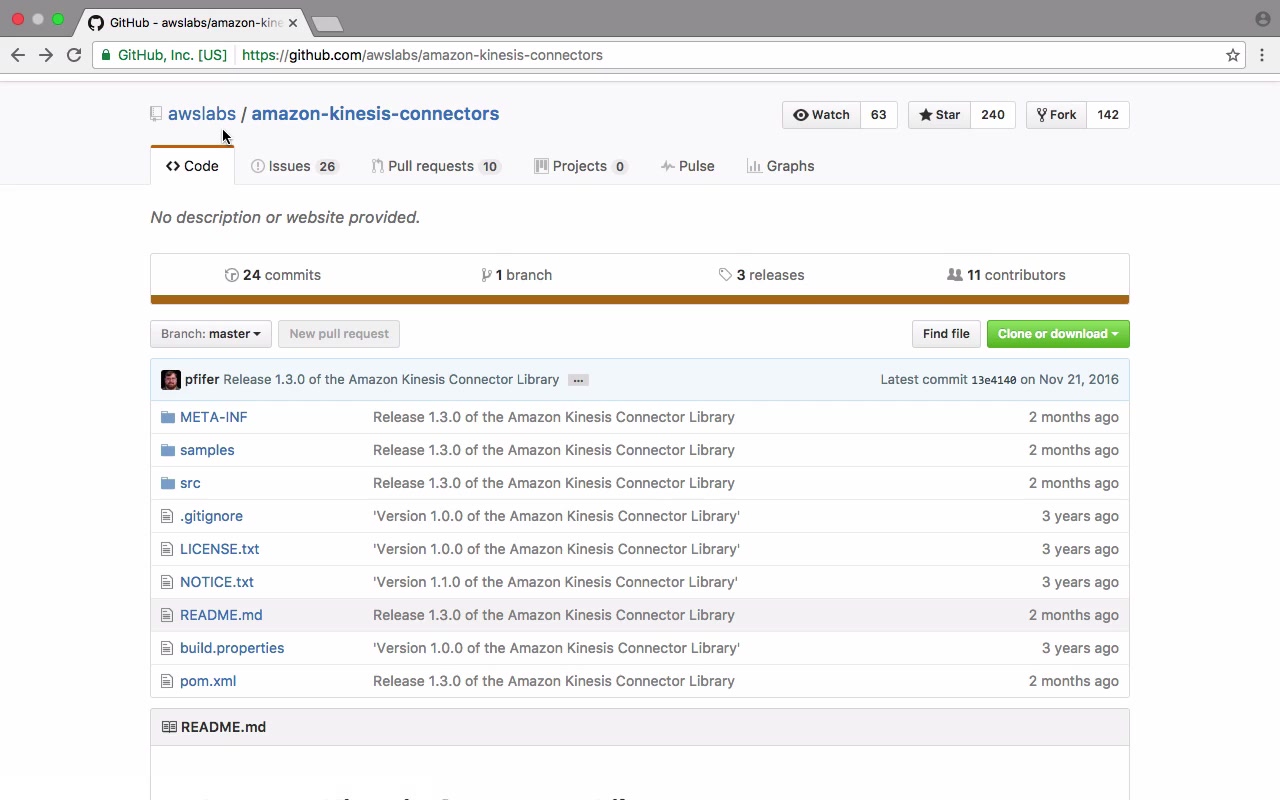
Task: Open the commit message beside pfifer
Action: (x=391, y=380)
